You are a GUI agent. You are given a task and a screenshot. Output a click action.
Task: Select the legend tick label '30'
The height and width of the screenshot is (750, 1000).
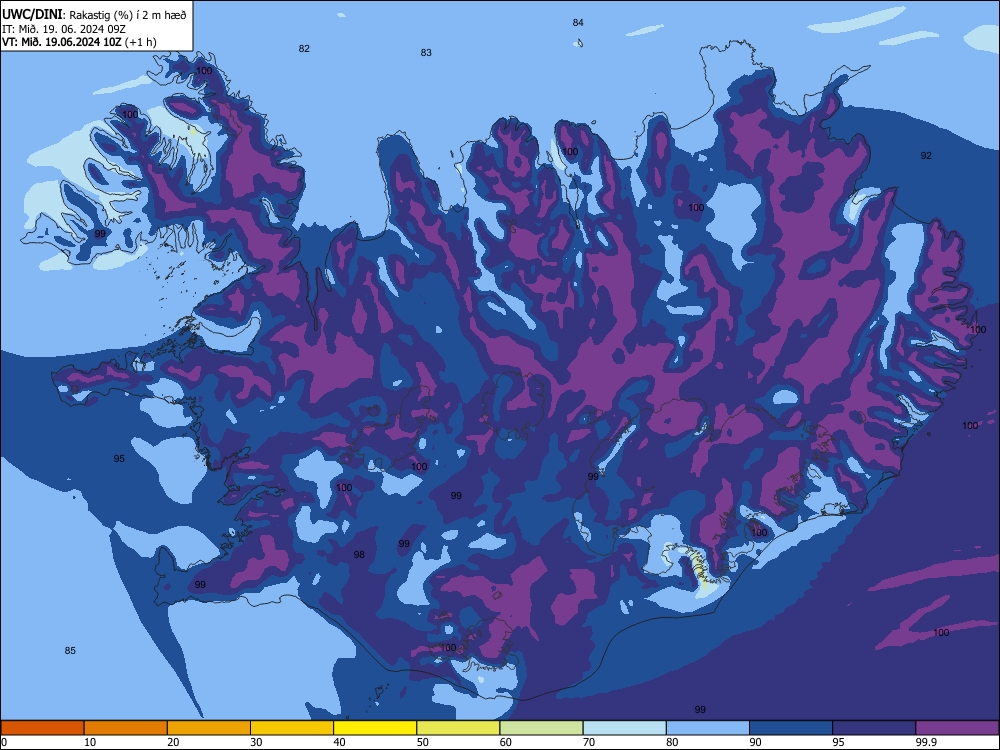[x=256, y=742]
